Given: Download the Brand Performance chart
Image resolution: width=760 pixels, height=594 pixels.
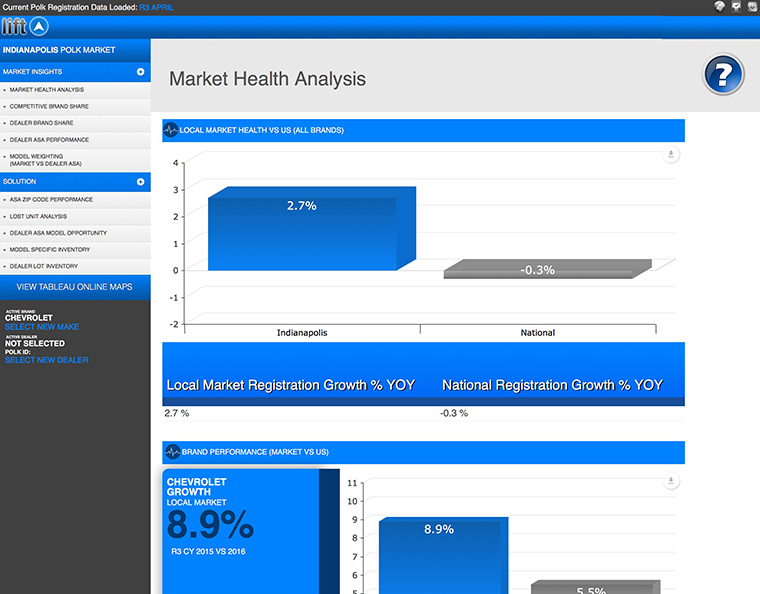Looking at the screenshot, I should (671, 481).
